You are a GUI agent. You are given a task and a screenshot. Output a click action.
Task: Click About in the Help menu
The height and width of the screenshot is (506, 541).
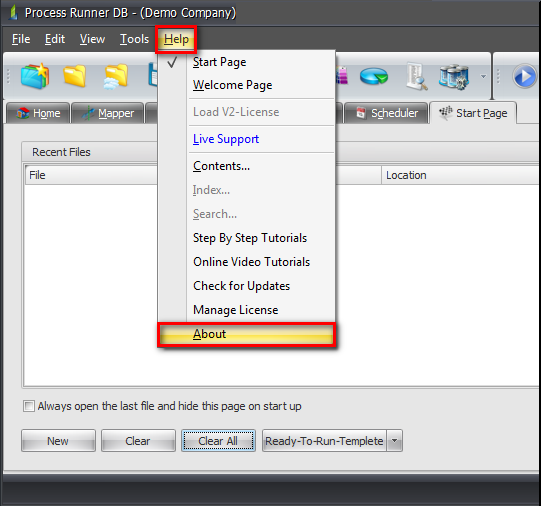[x=246, y=334]
